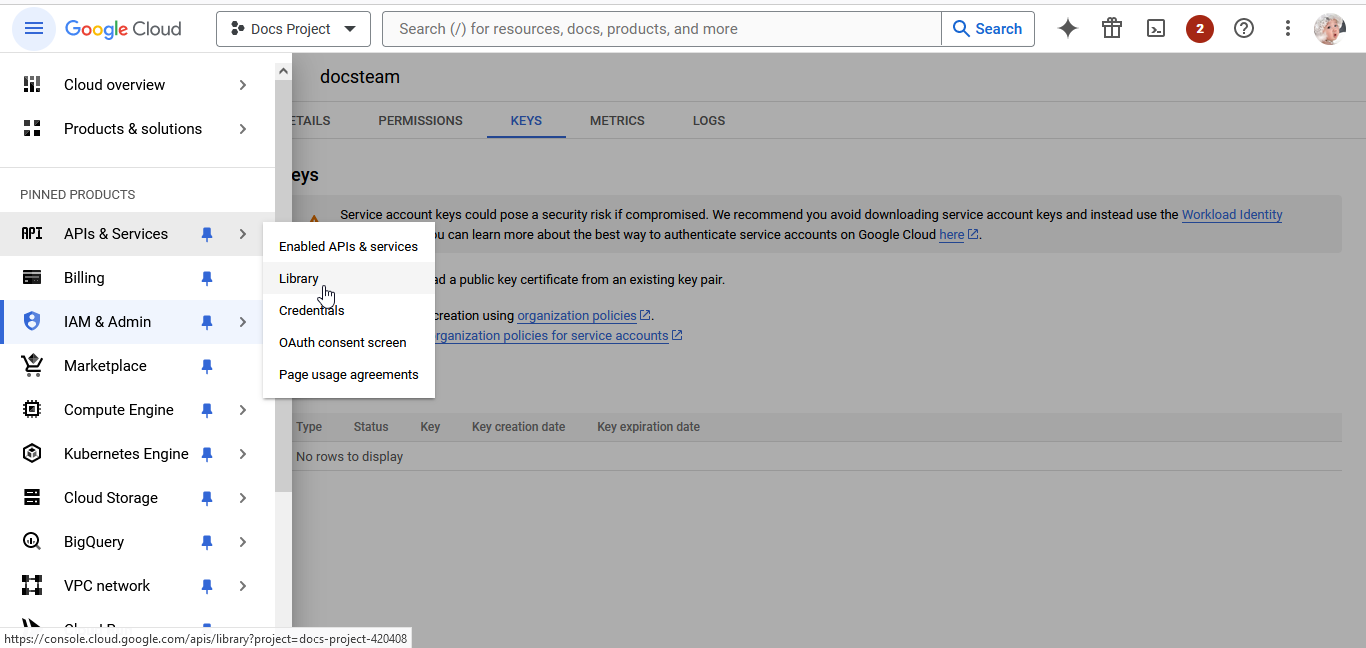The width and height of the screenshot is (1366, 648).
Task: Click the Kubernetes Engine cube icon
Action: 32,454
